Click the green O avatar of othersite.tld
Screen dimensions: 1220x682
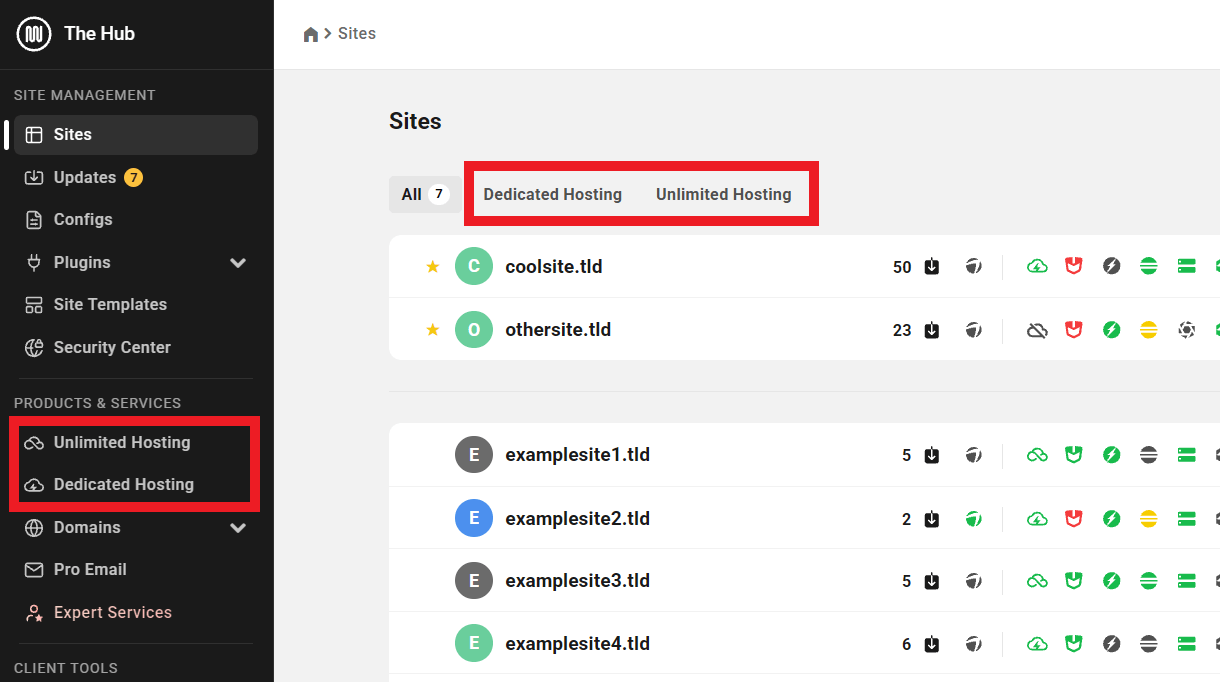click(x=474, y=330)
